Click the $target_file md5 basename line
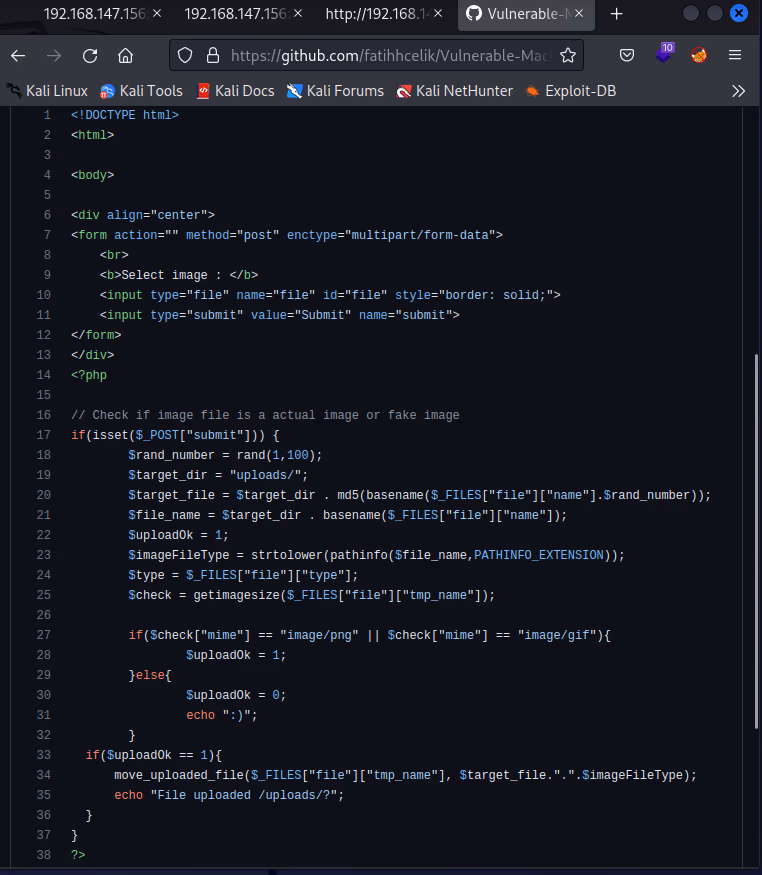This screenshot has width=762, height=875. click(x=419, y=495)
